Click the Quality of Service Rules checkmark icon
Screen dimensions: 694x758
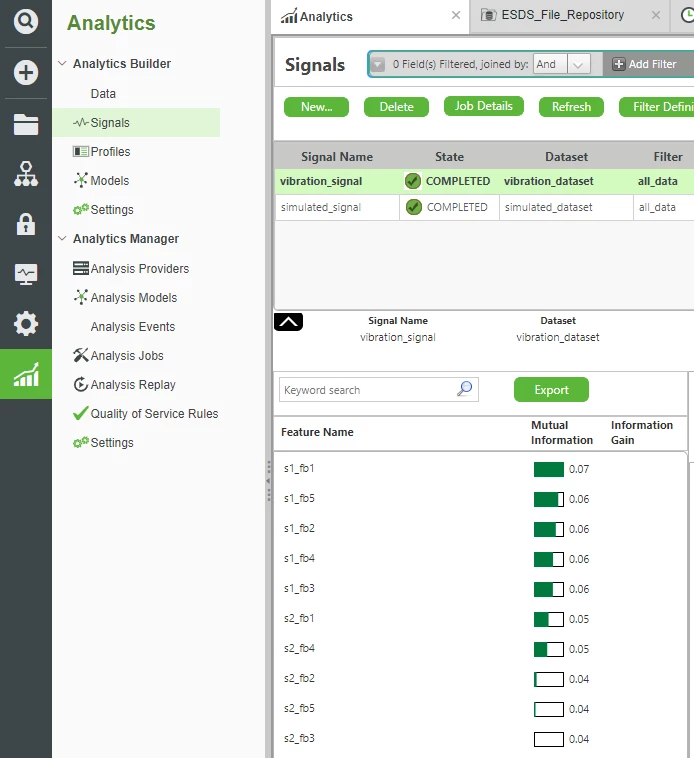[x=81, y=413]
